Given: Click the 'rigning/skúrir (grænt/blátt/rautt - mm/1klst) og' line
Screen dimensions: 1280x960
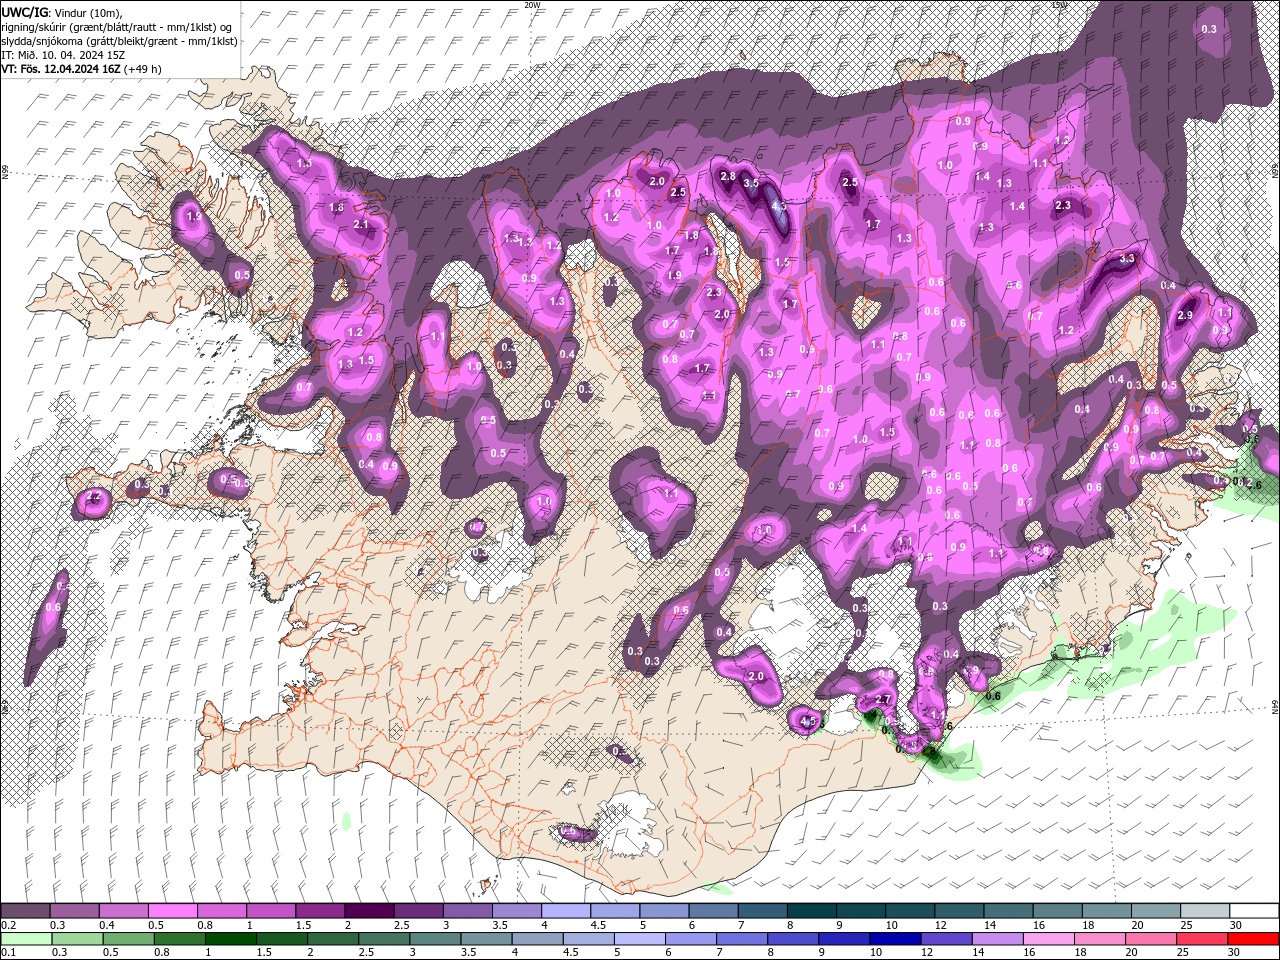Looking at the screenshot, I should click(x=118, y=26).
